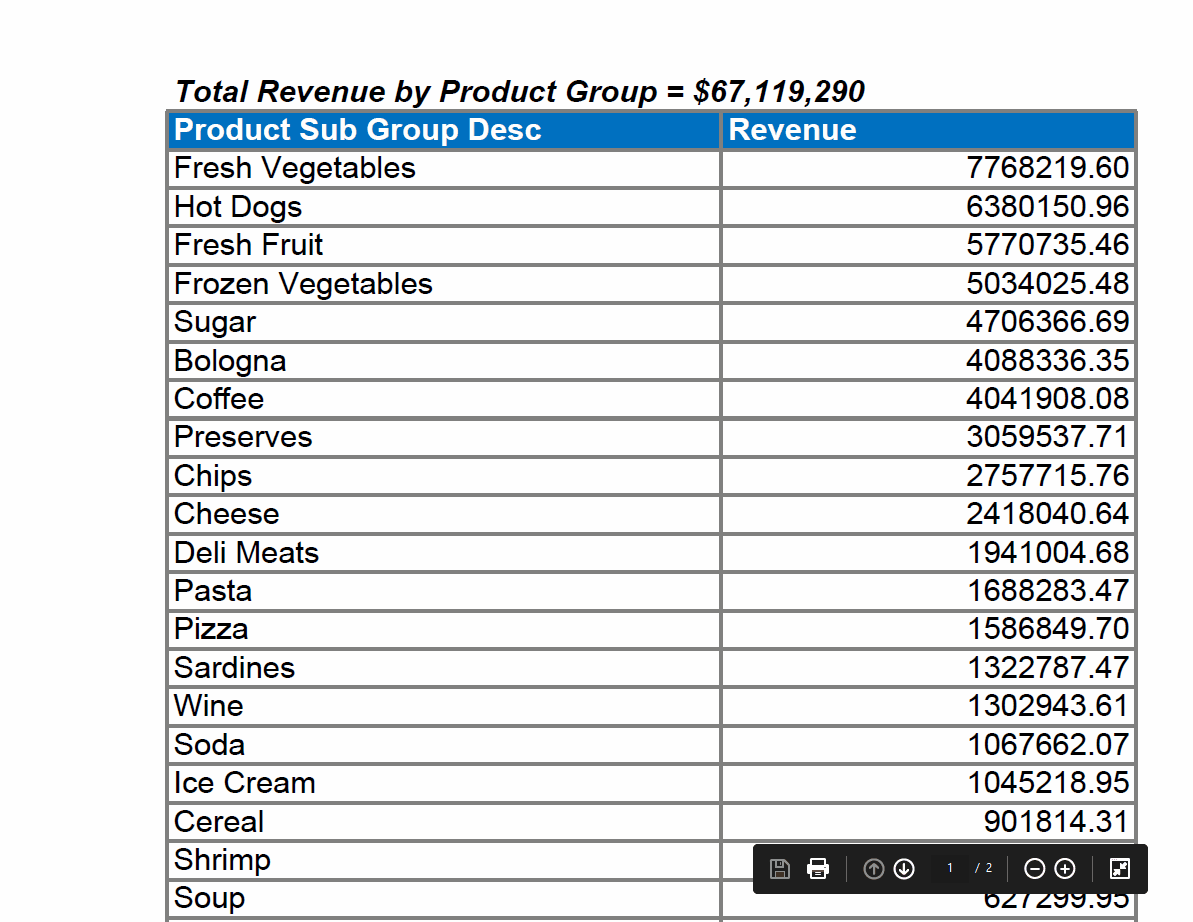Click the previous page up-arrow icon
Viewport: 1193px width, 922px height.
(873, 869)
